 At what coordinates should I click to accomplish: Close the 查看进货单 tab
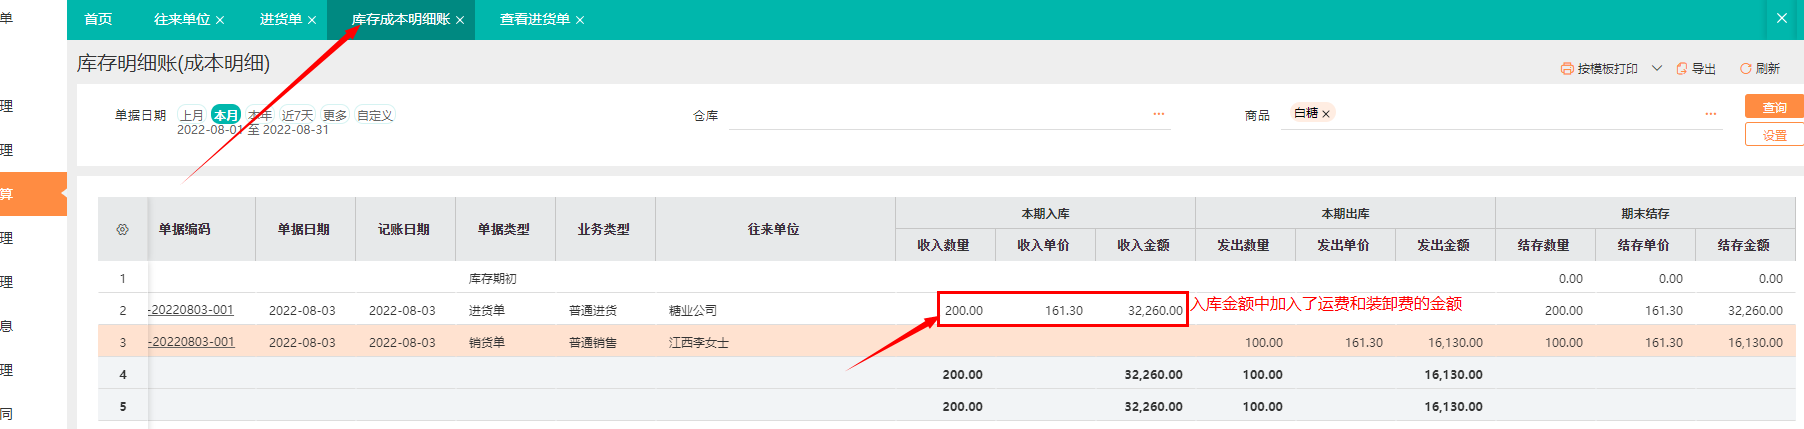pos(580,20)
